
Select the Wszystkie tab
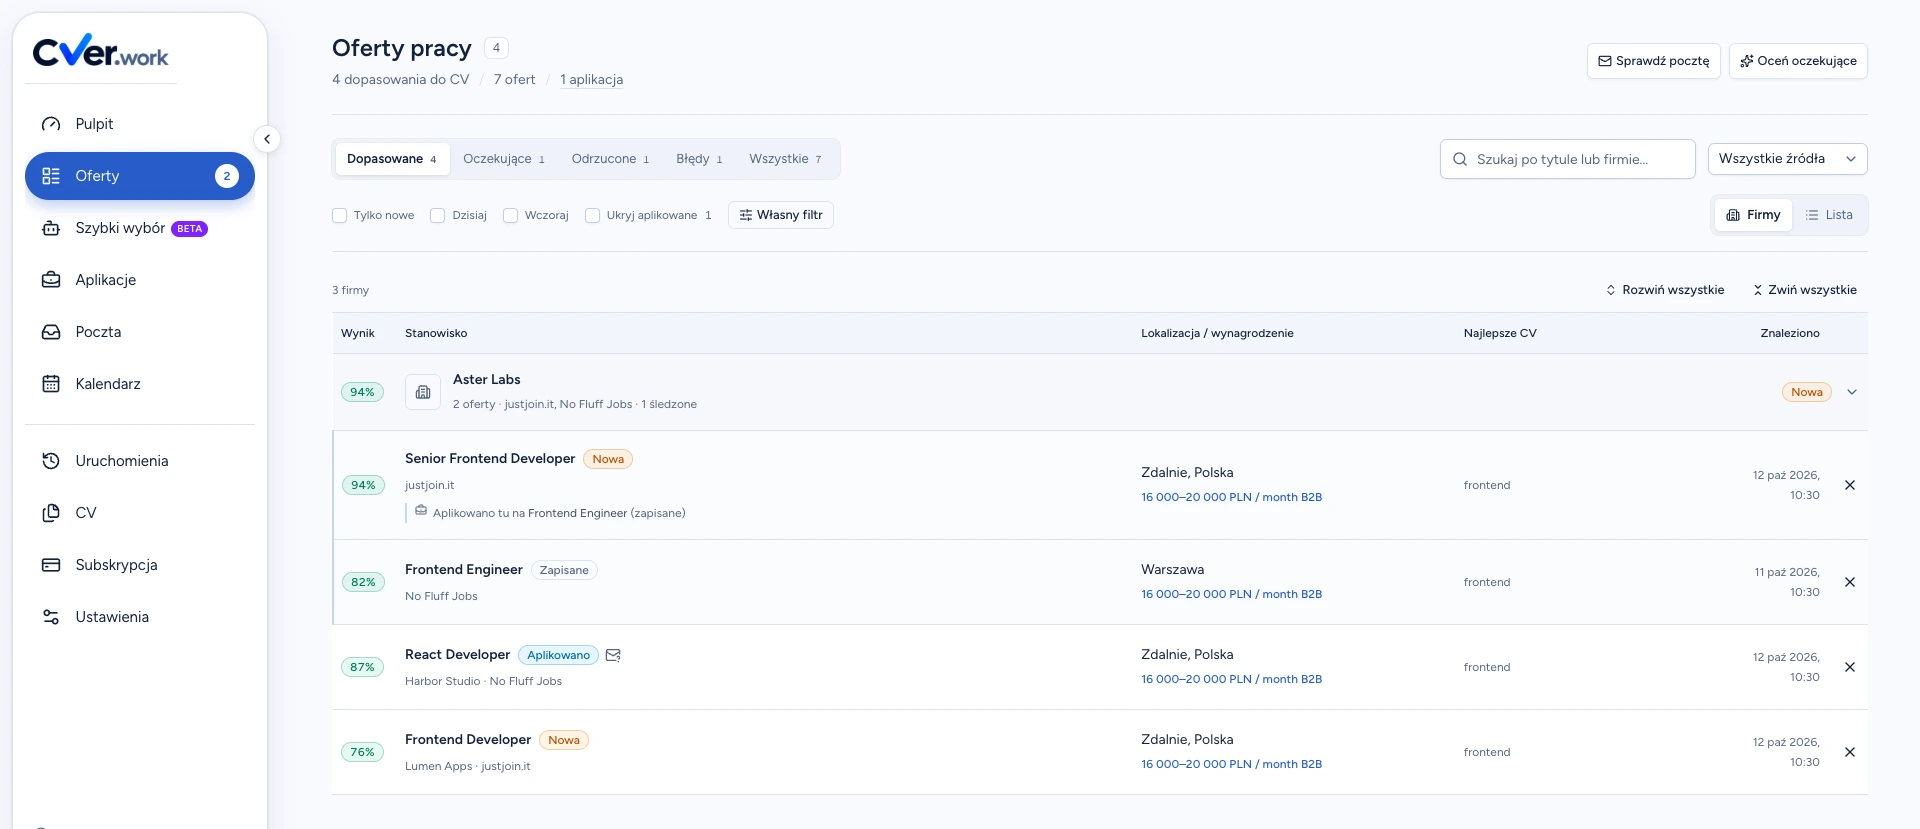coord(786,159)
